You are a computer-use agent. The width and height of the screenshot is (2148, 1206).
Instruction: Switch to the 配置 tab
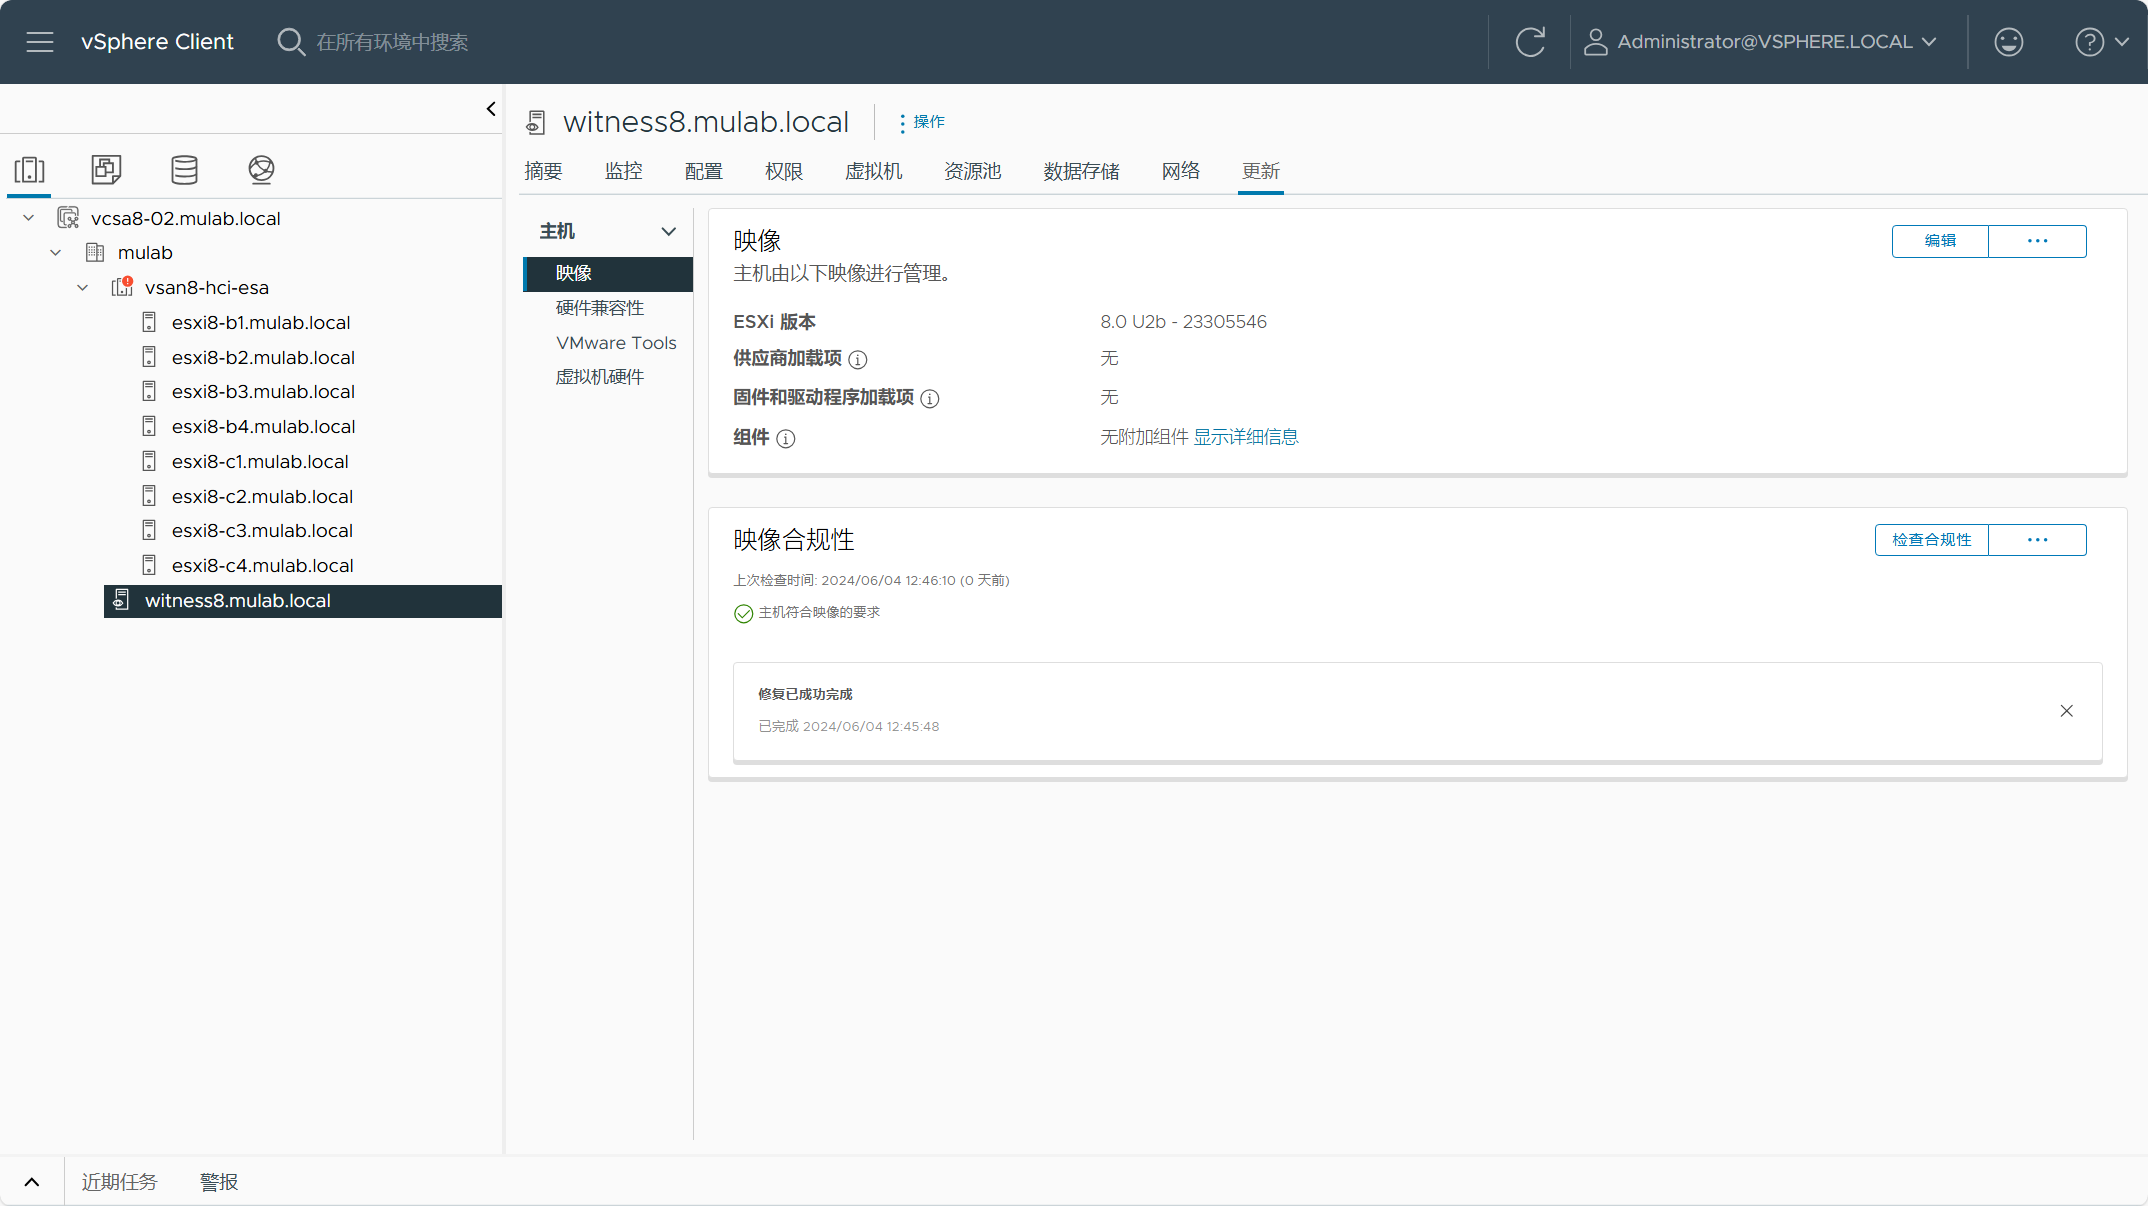tap(704, 171)
